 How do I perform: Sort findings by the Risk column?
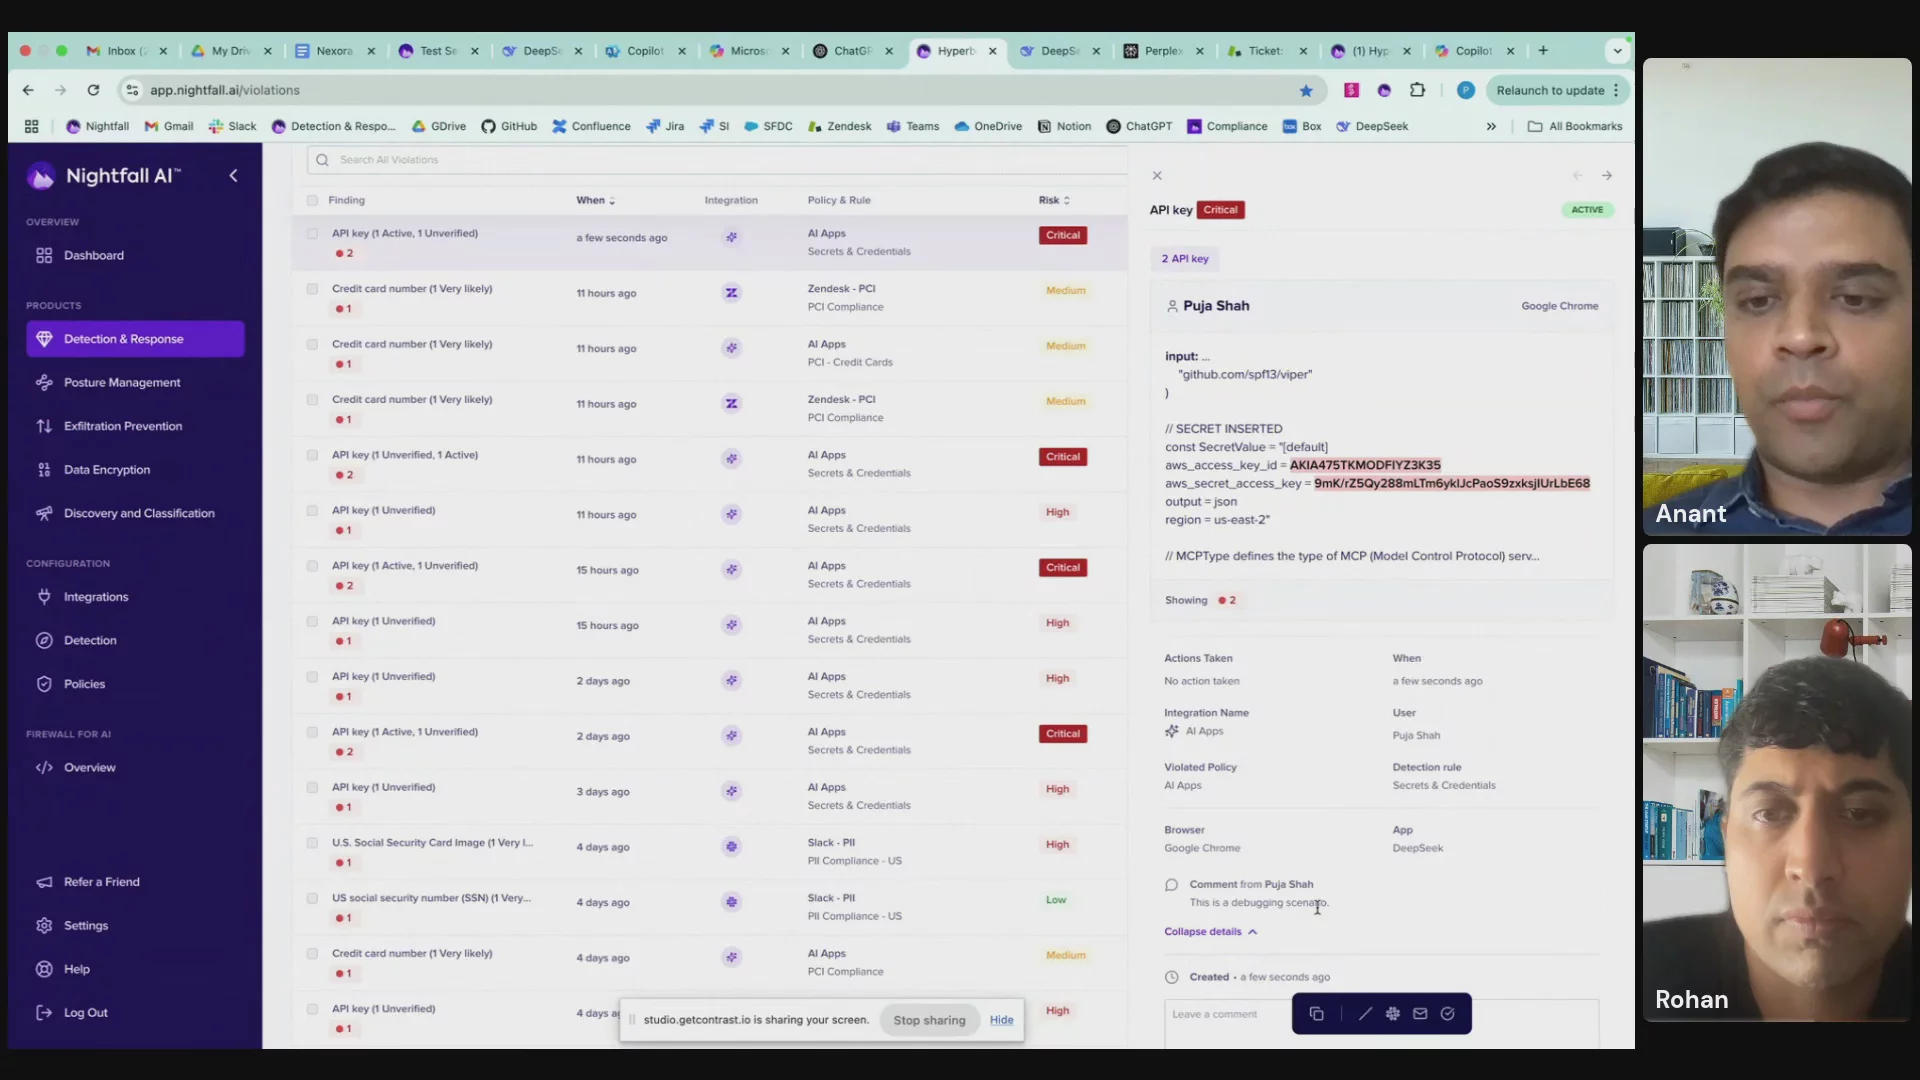(1054, 201)
